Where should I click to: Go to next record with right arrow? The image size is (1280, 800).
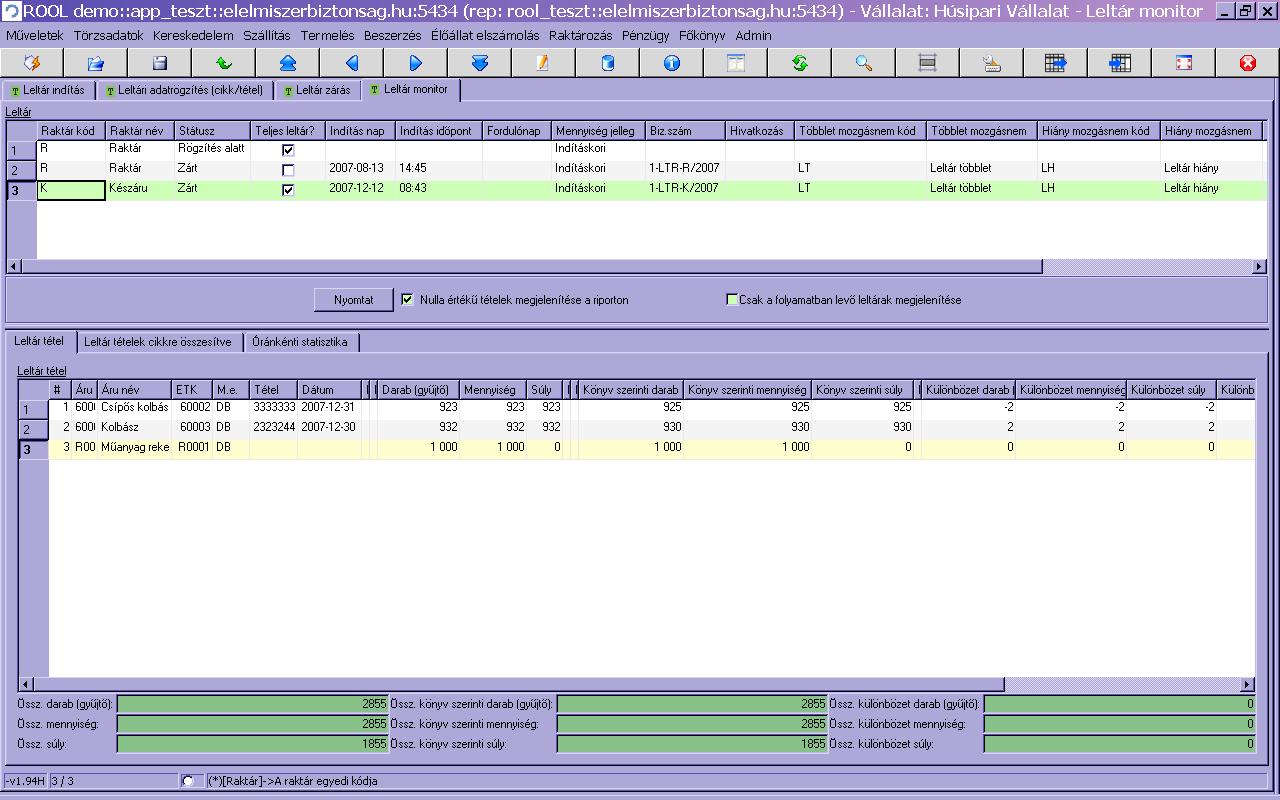pyautogui.click(x=416, y=63)
